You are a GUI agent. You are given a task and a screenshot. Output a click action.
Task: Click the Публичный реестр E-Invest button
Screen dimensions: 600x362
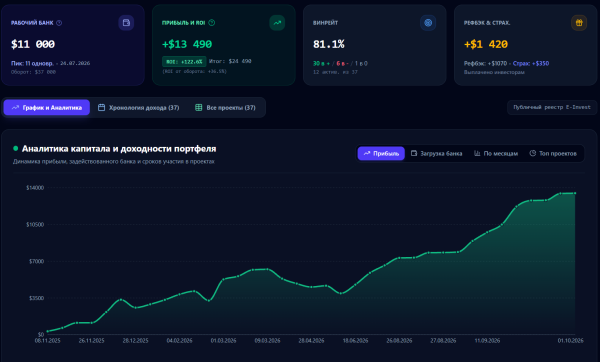coord(552,108)
